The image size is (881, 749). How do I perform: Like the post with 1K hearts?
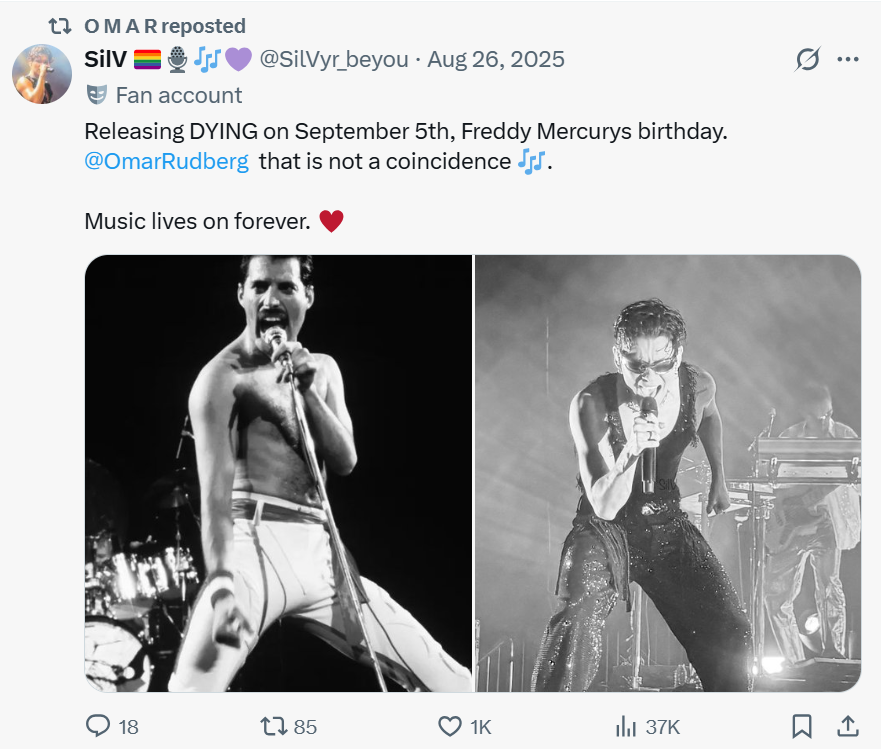(450, 726)
